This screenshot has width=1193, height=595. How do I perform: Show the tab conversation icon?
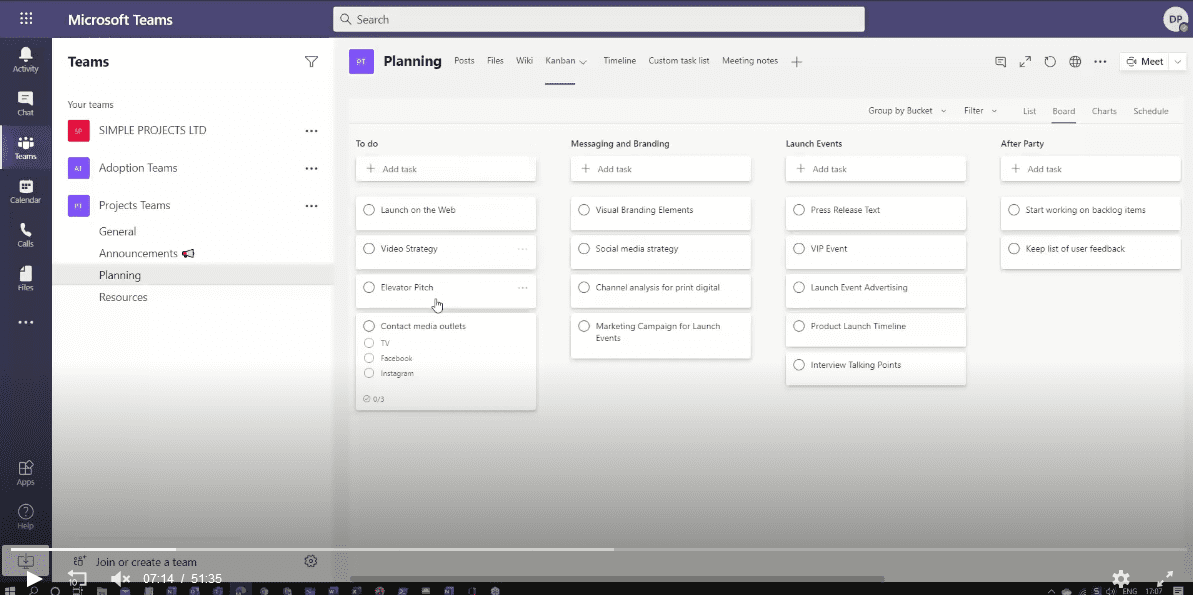[1001, 62]
